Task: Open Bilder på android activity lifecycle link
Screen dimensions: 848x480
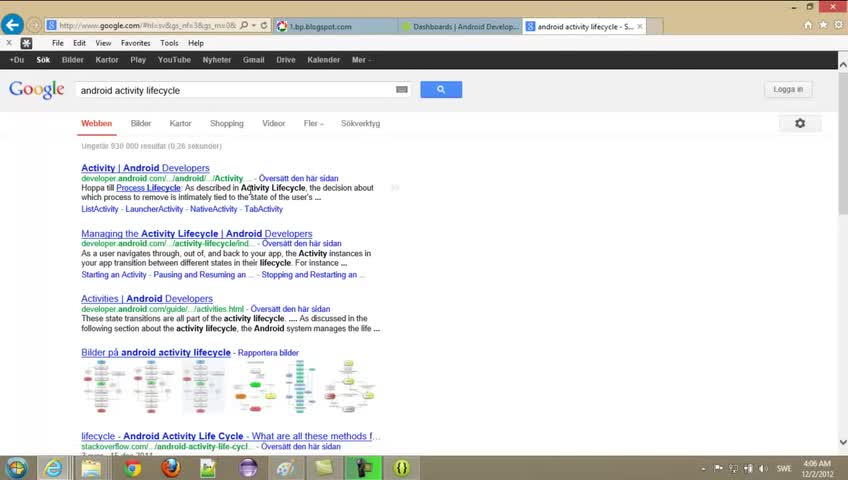Action: [156, 352]
